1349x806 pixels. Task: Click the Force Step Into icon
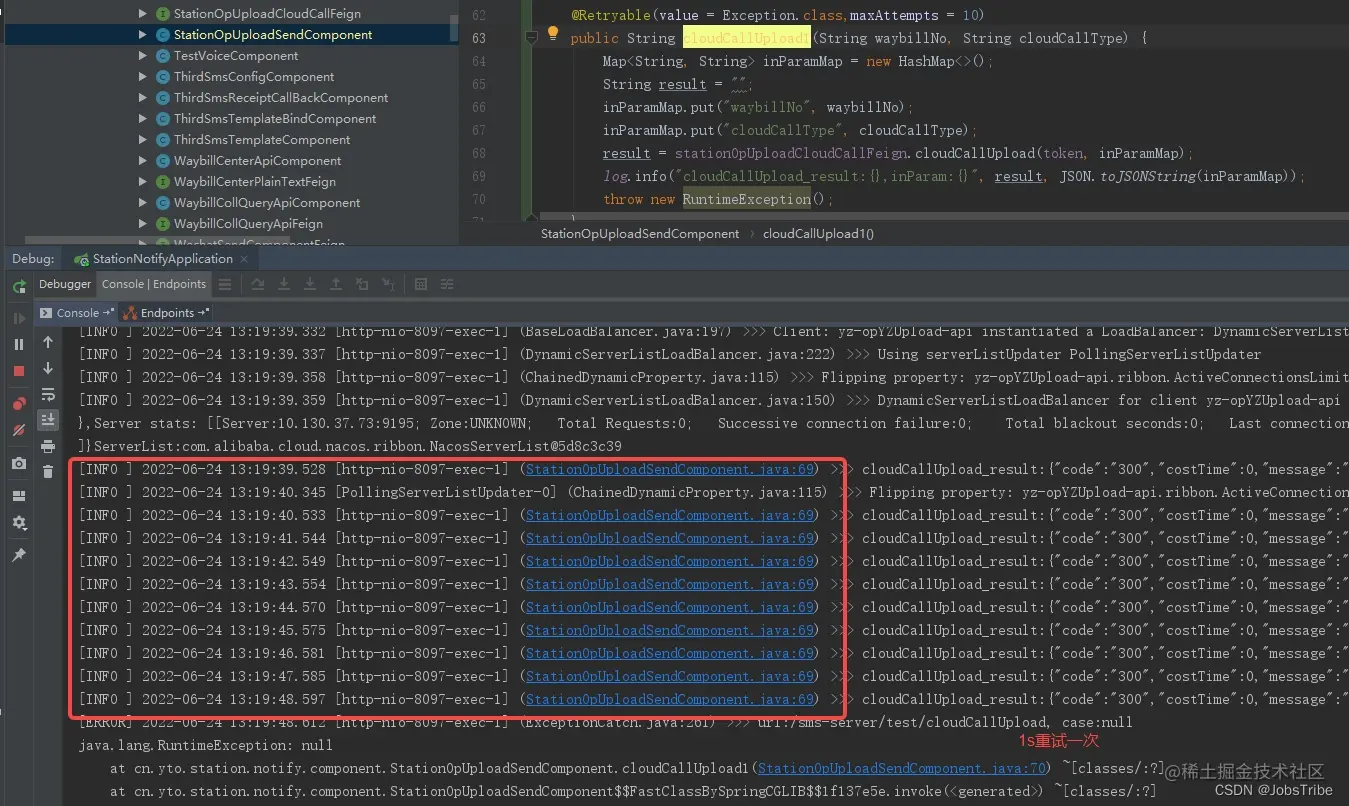pyautogui.click(x=310, y=285)
